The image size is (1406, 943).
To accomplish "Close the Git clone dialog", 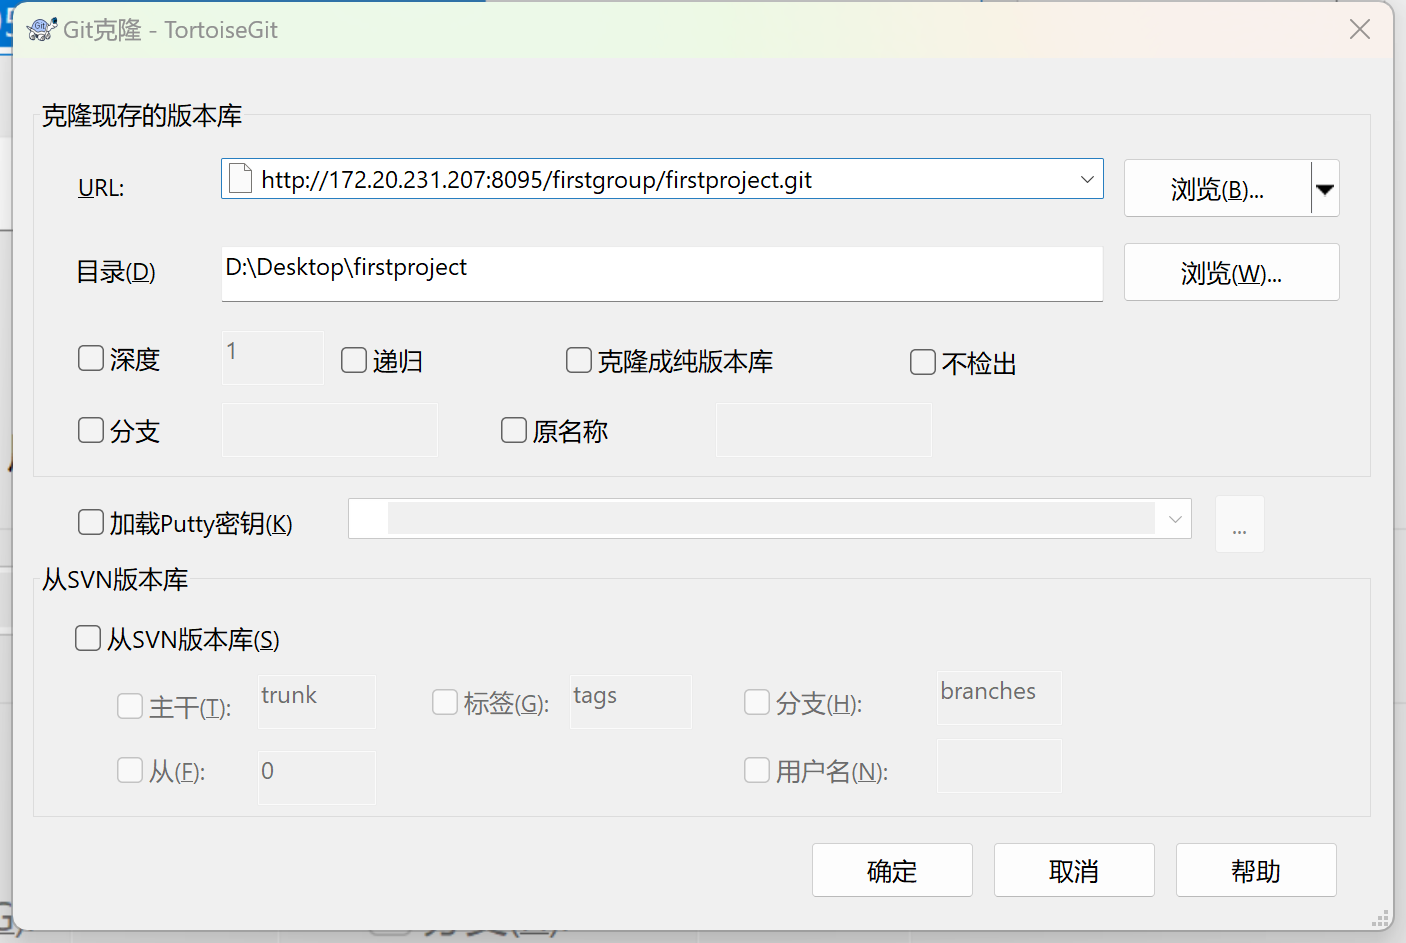I will coord(1360,29).
